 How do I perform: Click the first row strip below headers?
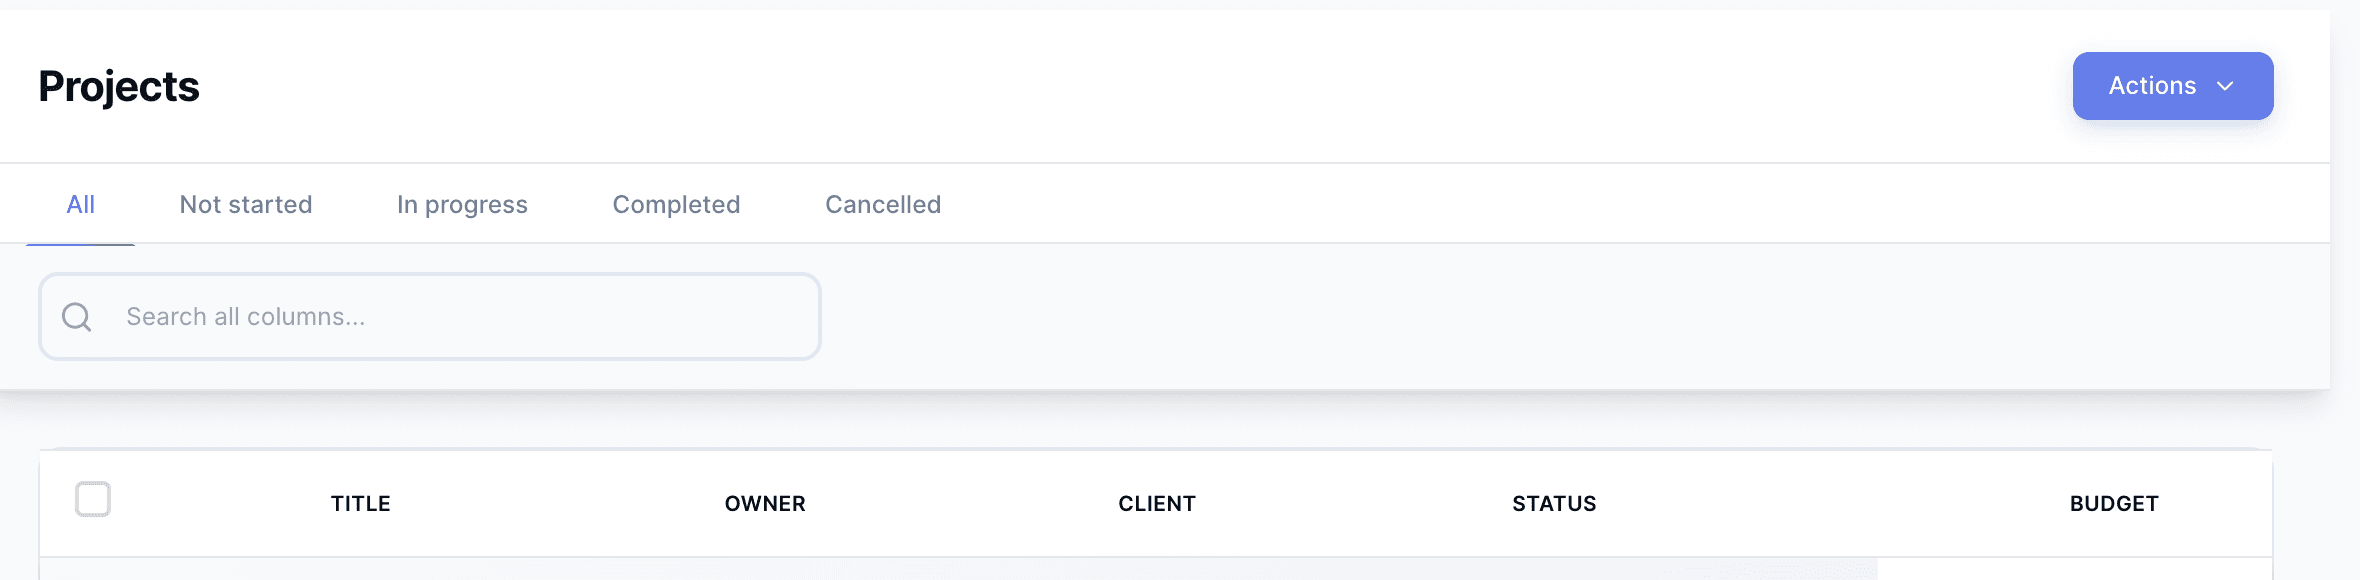[958, 570]
